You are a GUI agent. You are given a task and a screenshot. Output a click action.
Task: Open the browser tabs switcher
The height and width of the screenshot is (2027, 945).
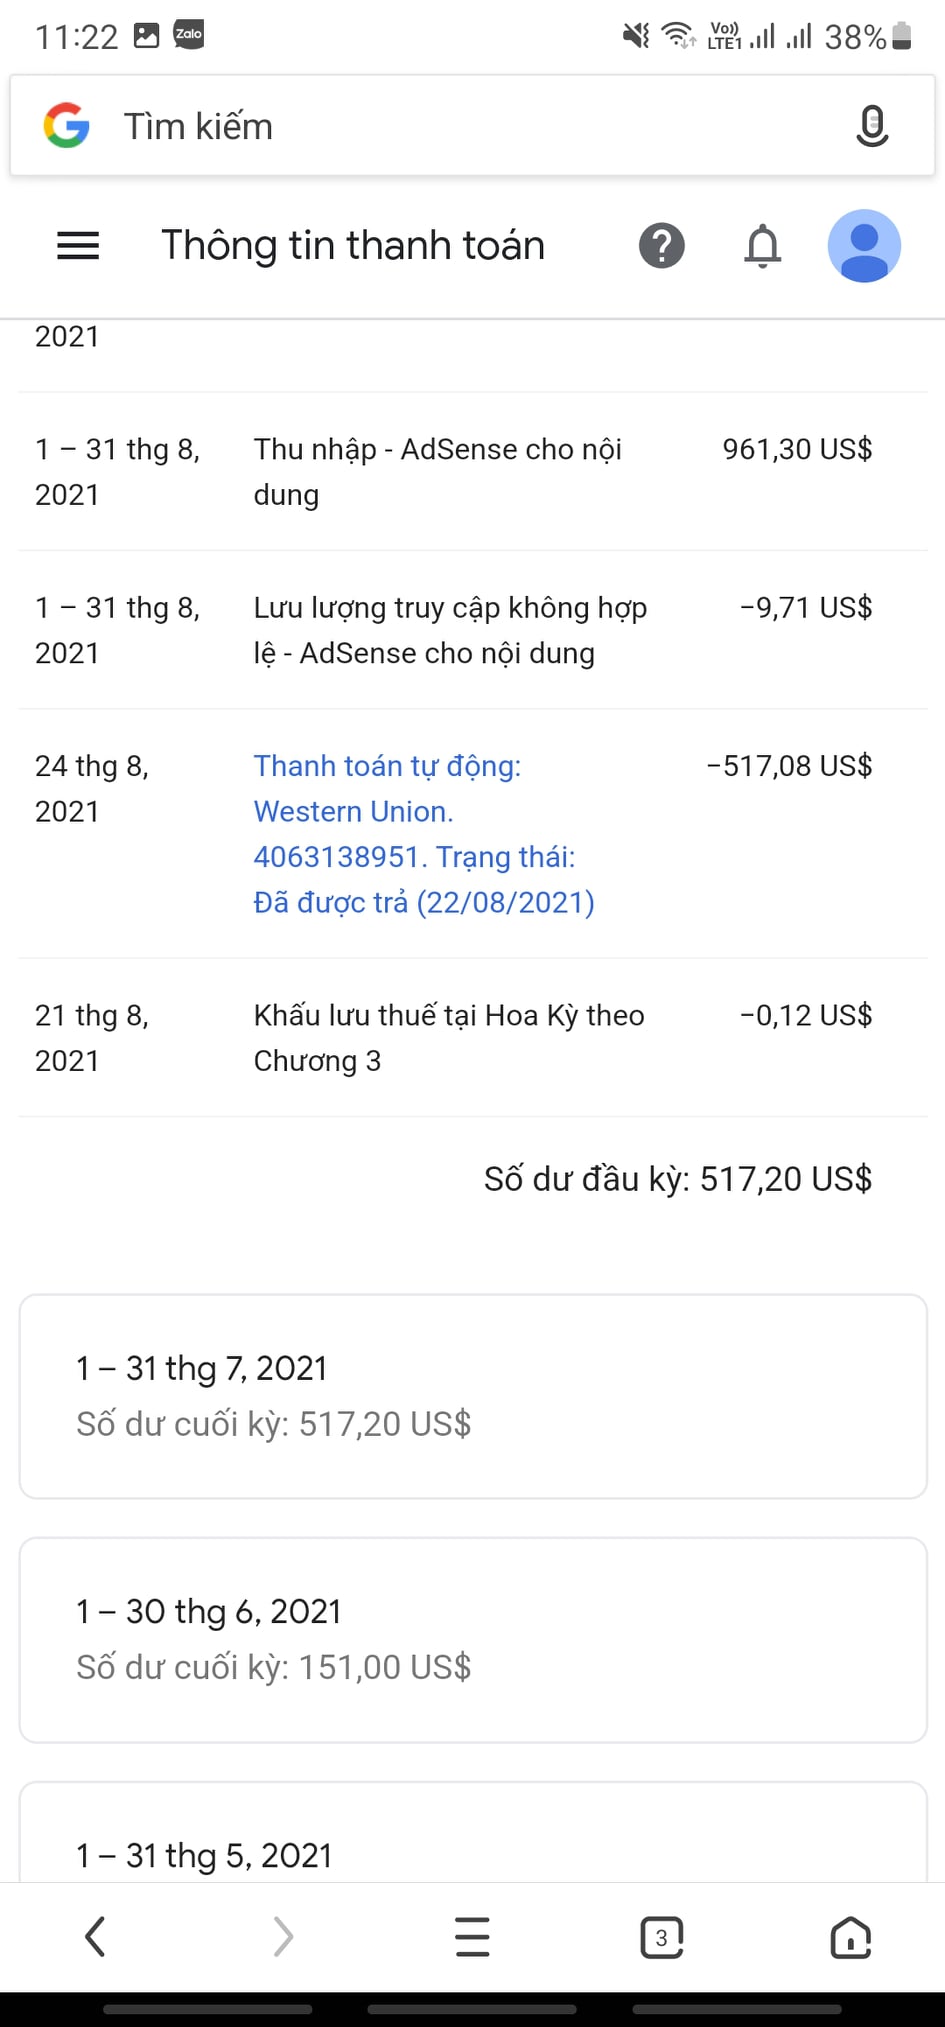(x=661, y=1937)
